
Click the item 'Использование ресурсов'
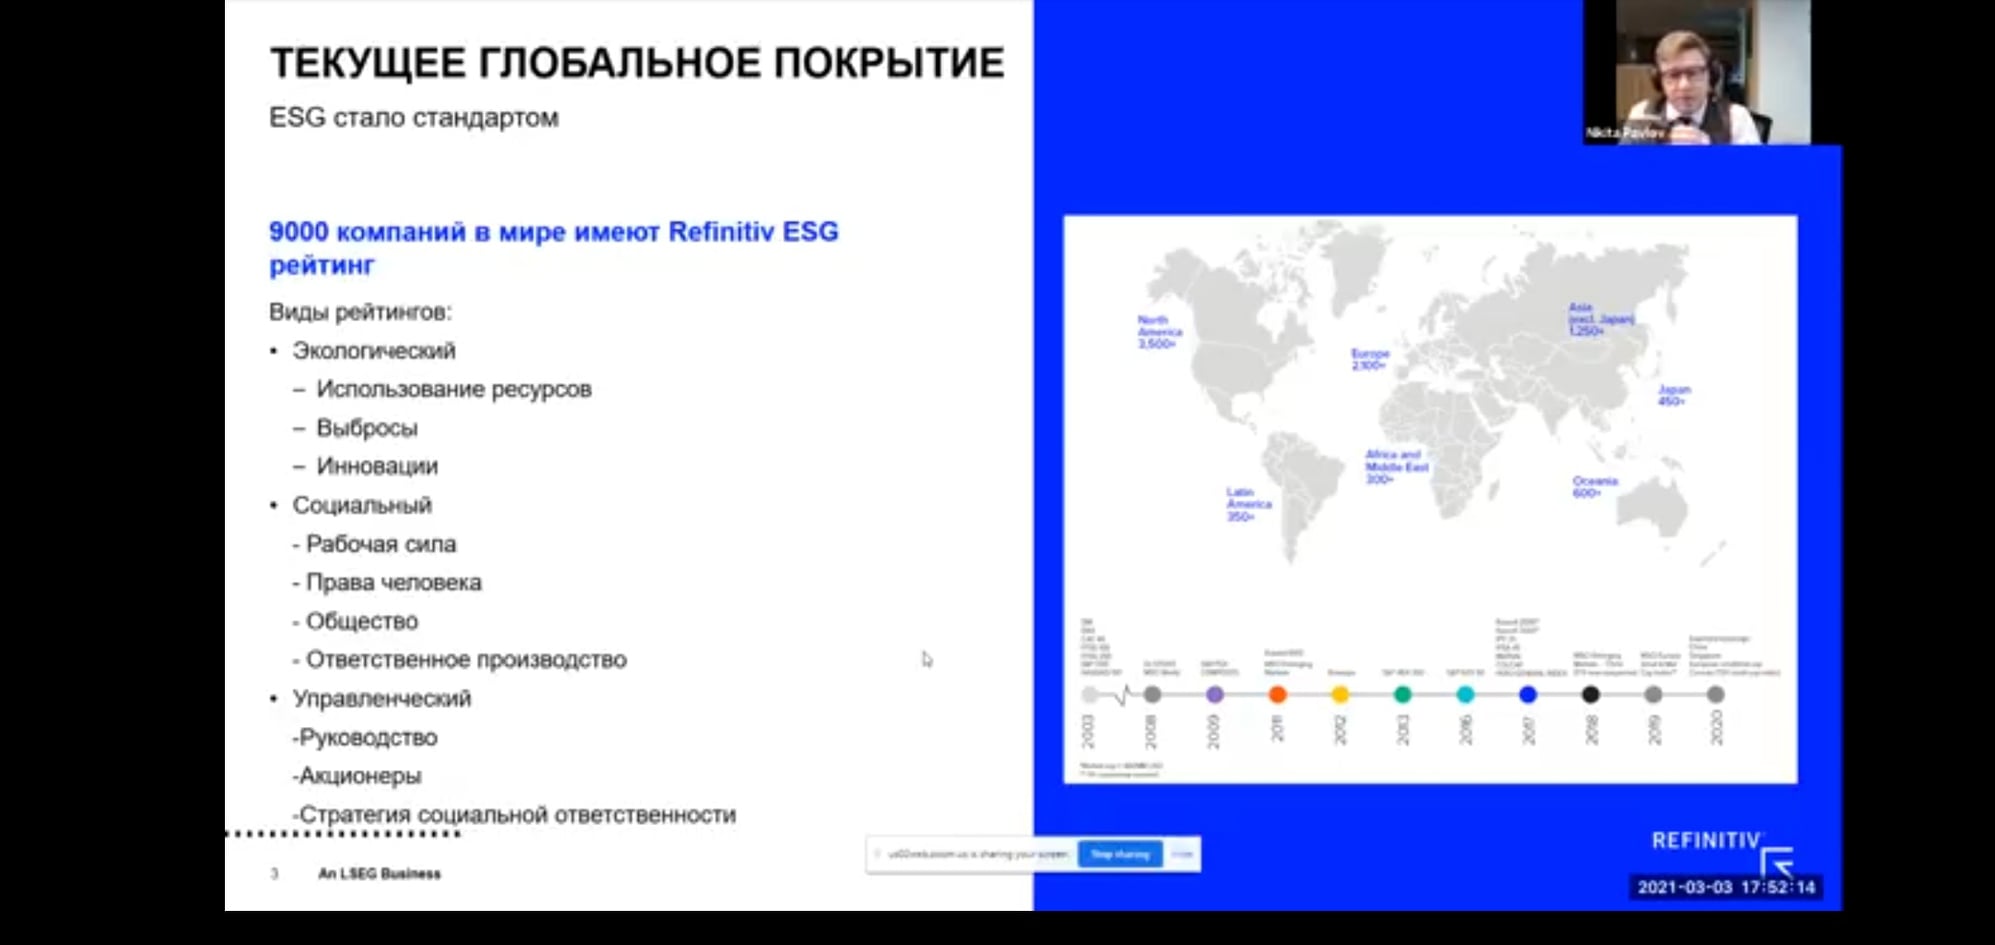tap(454, 389)
